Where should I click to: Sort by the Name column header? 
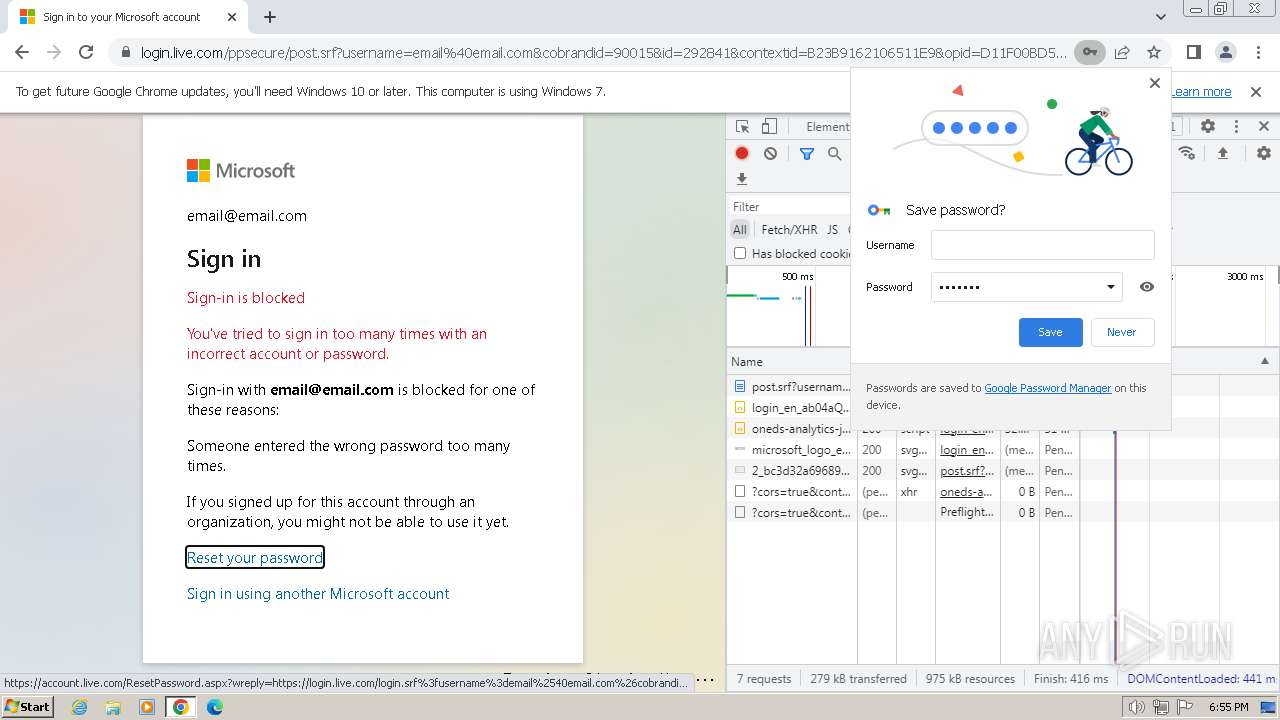(747, 362)
